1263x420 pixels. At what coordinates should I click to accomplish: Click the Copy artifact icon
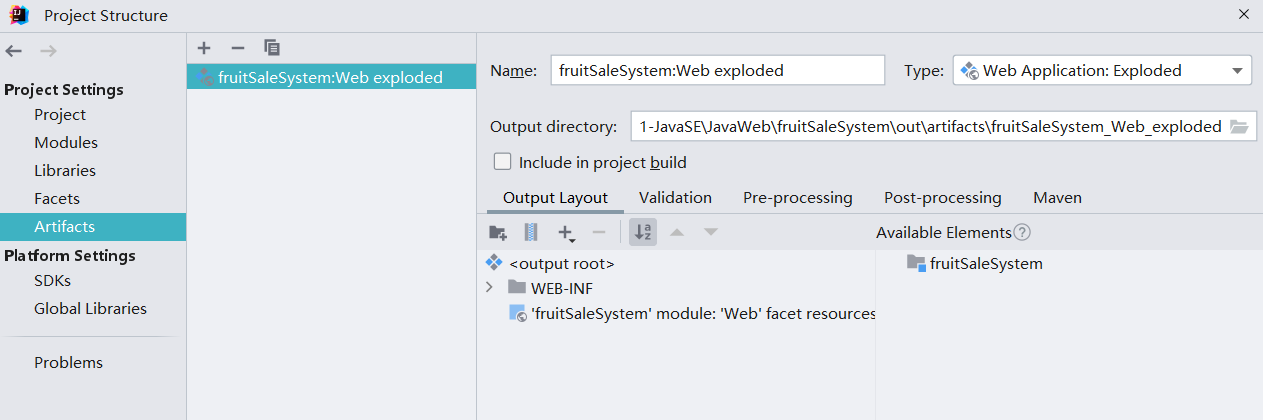(271, 48)
